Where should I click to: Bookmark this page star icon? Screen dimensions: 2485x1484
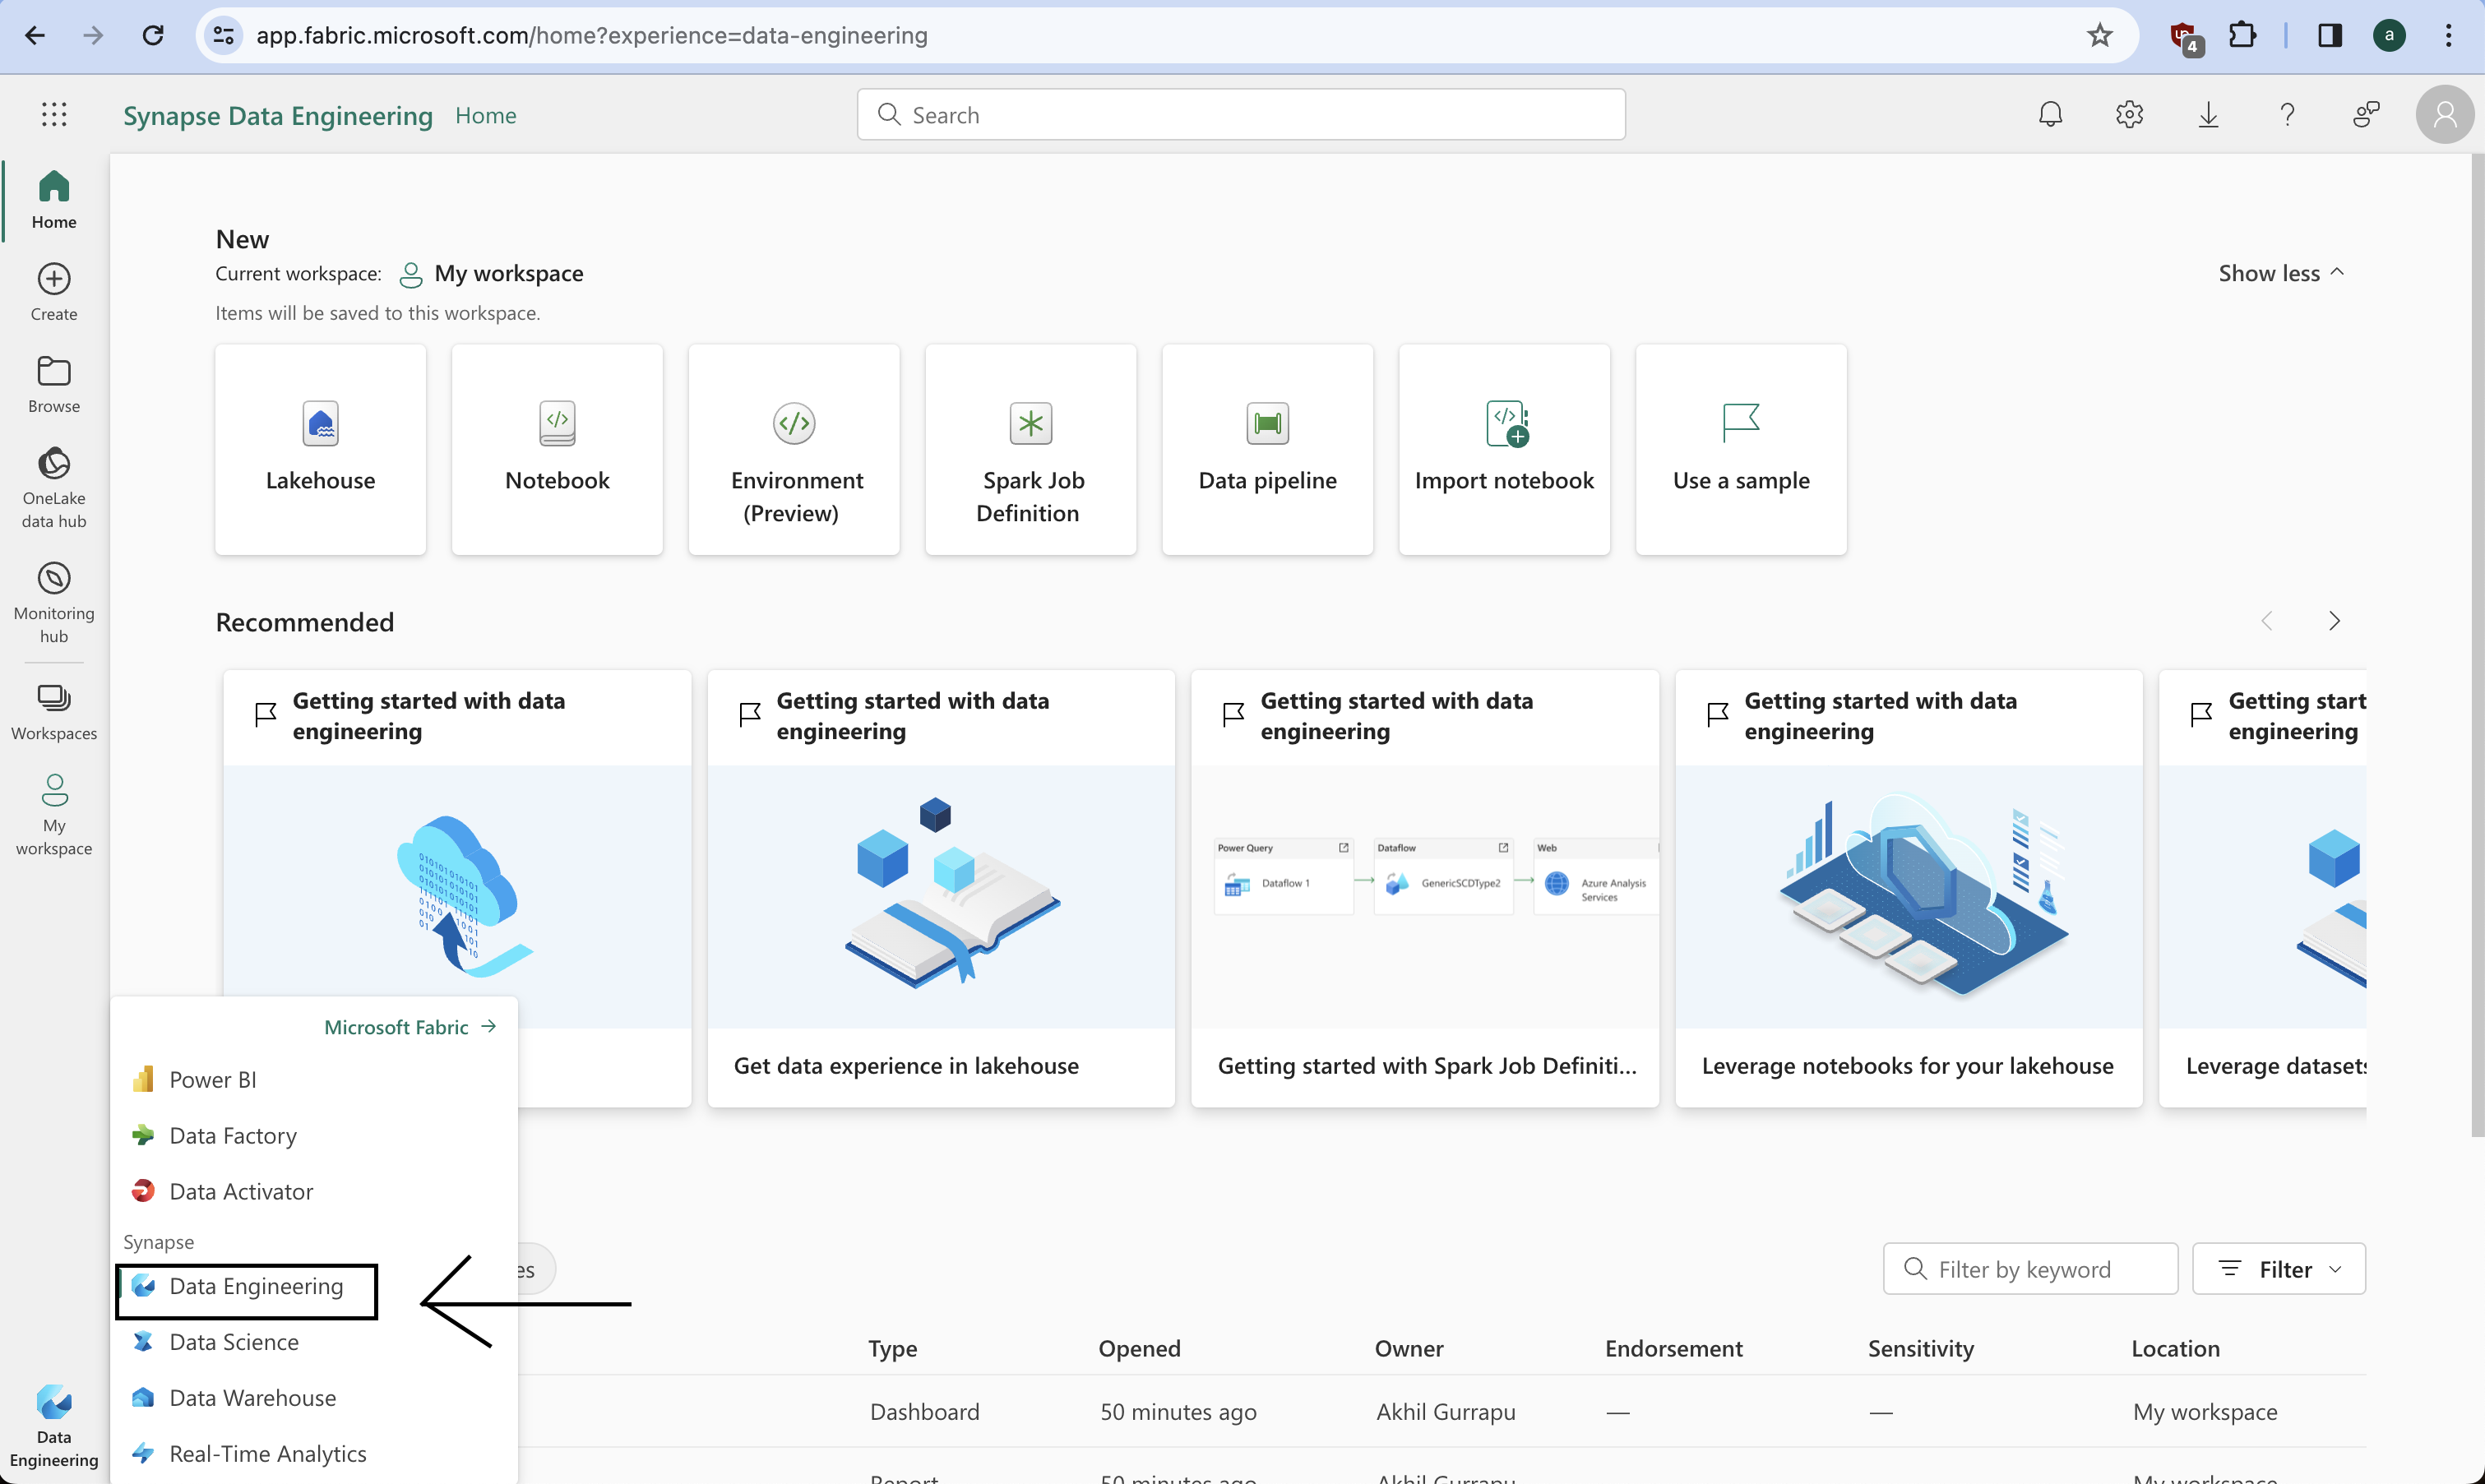pos(2099,36)
